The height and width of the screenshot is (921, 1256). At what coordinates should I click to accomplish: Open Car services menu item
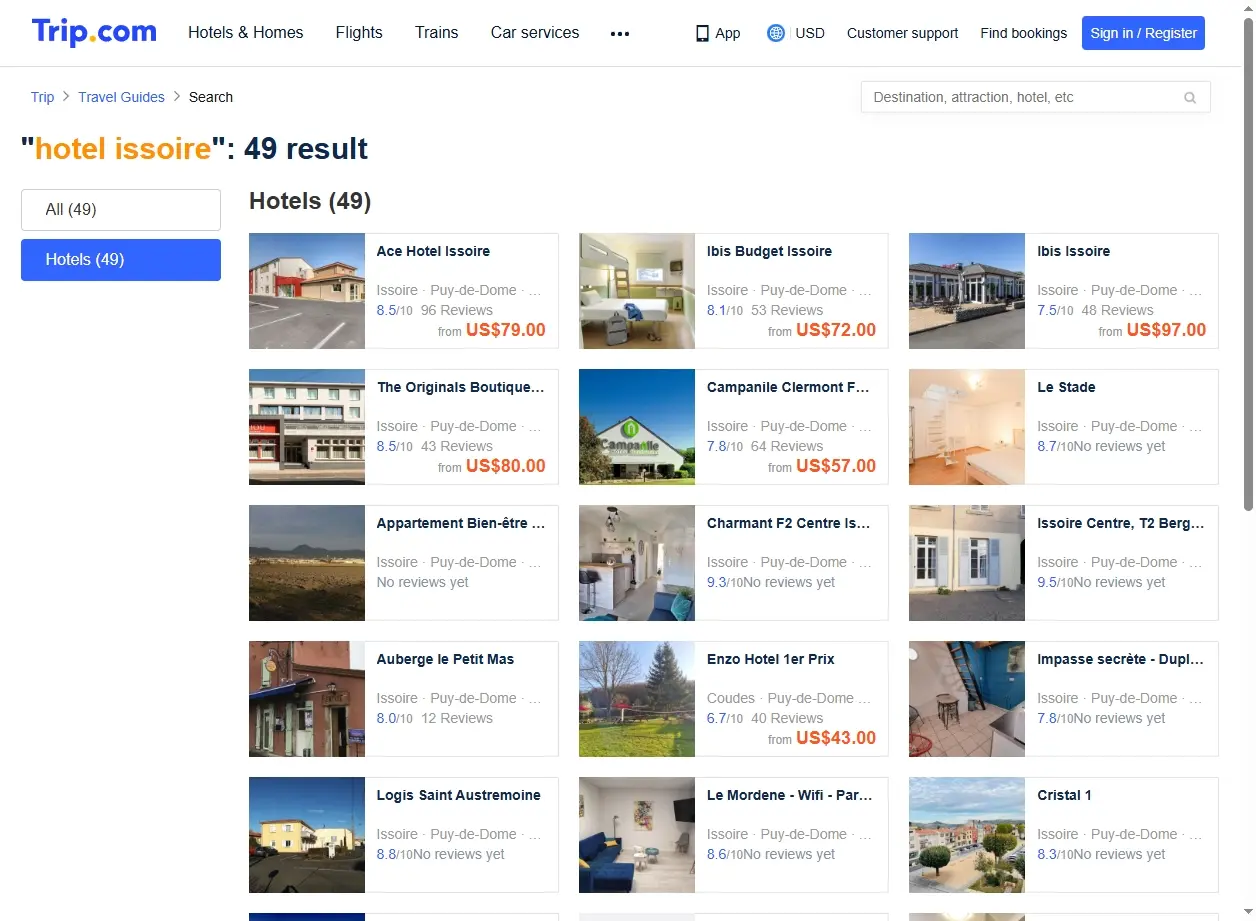click(535, 32)
